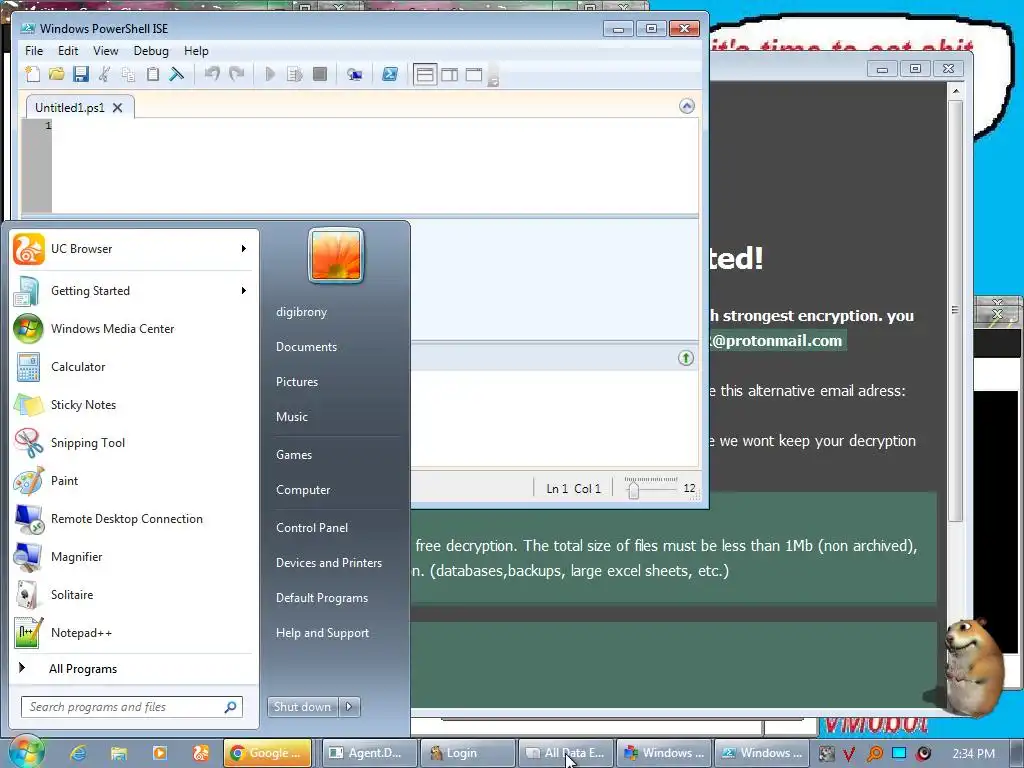Image resolution: width=1024 pixels, height=768 pixels.
Task: Open Windows Media Center
Action: 132,328
